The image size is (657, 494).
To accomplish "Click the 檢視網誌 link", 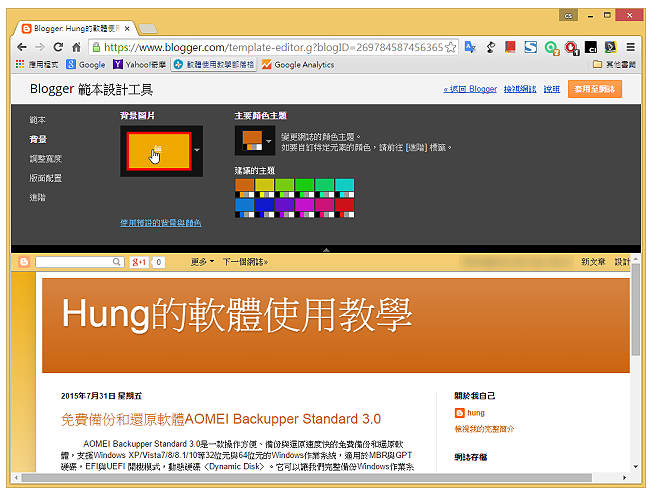I will (520, 89).
